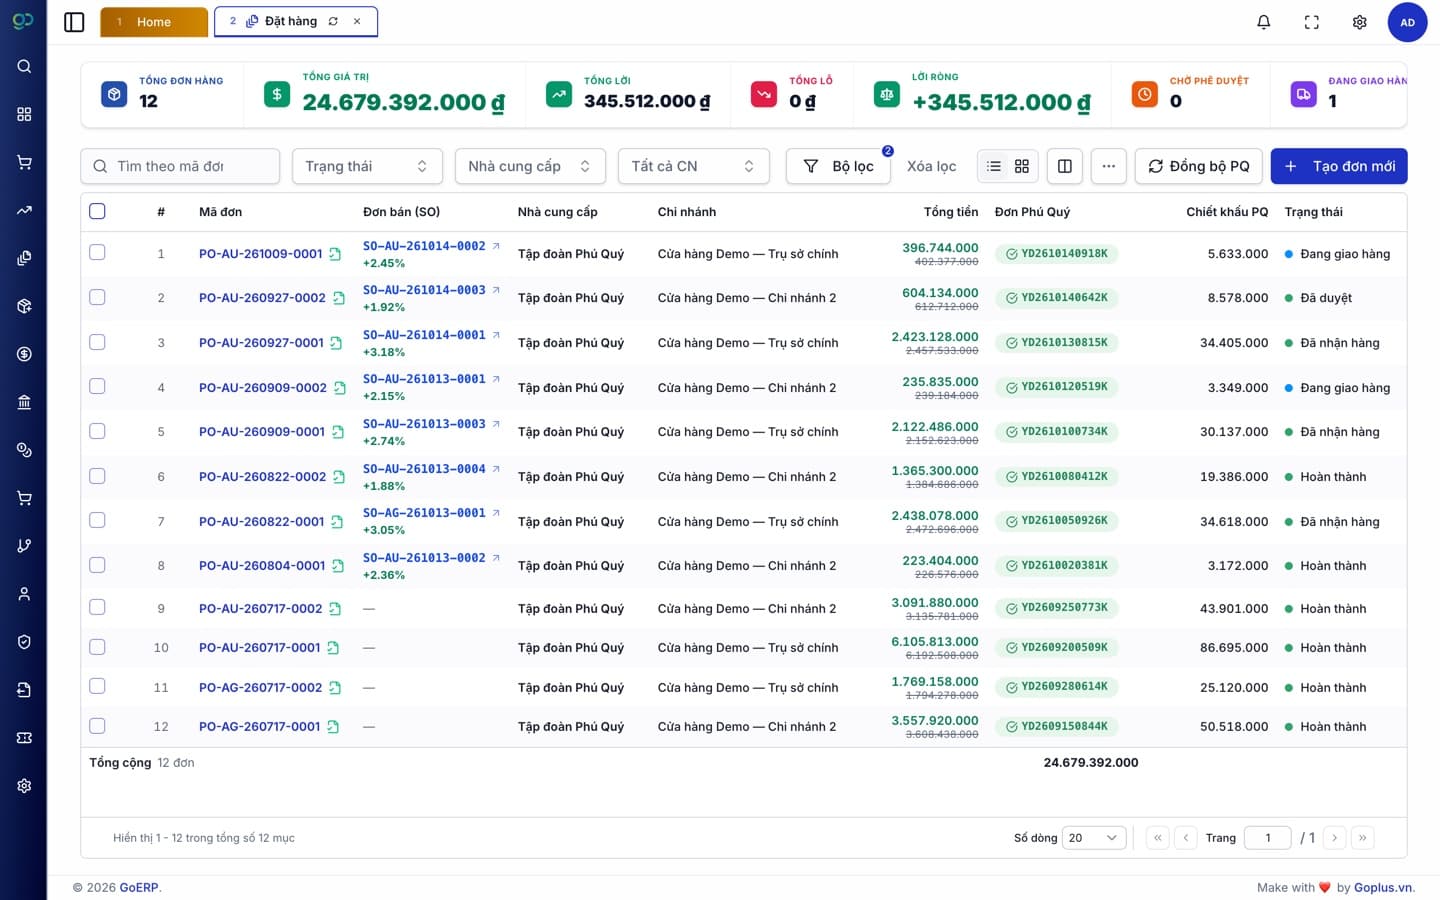The image size is (1440, 900).
Task: Expand the Nhà cung cấp dropdown
Action: [530, 166]
